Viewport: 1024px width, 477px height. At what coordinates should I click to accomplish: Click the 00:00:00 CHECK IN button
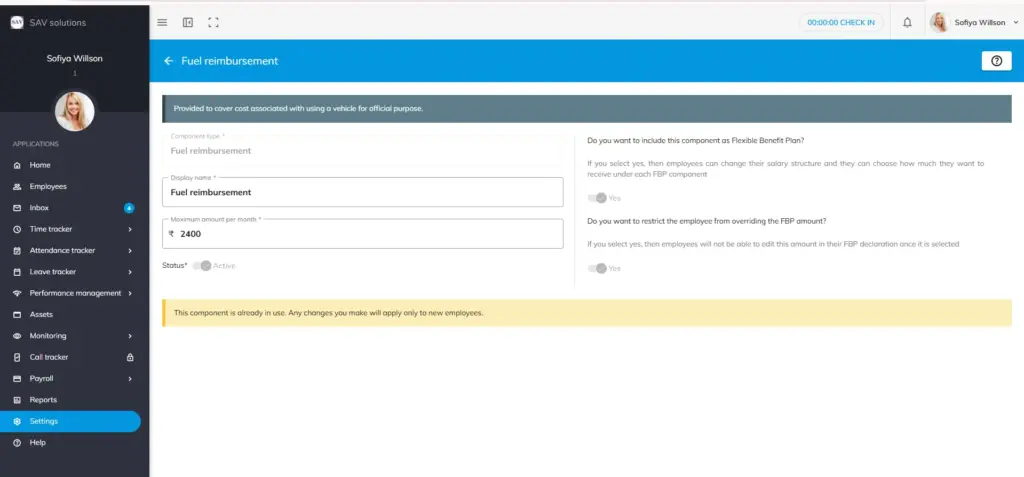pos(841,22)
